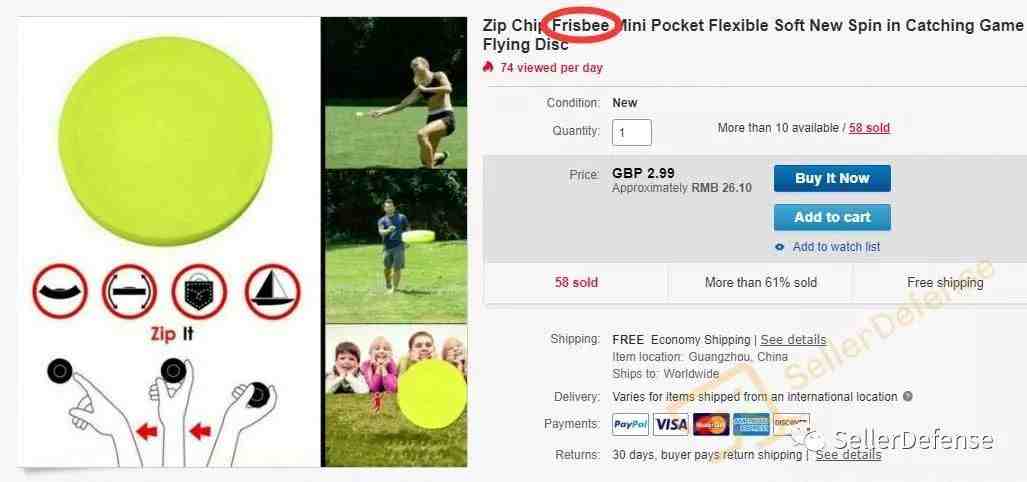Click the Buy It Now button
Screen dimensions: 1027x482
pyautogui.click(x=832, y=178)
